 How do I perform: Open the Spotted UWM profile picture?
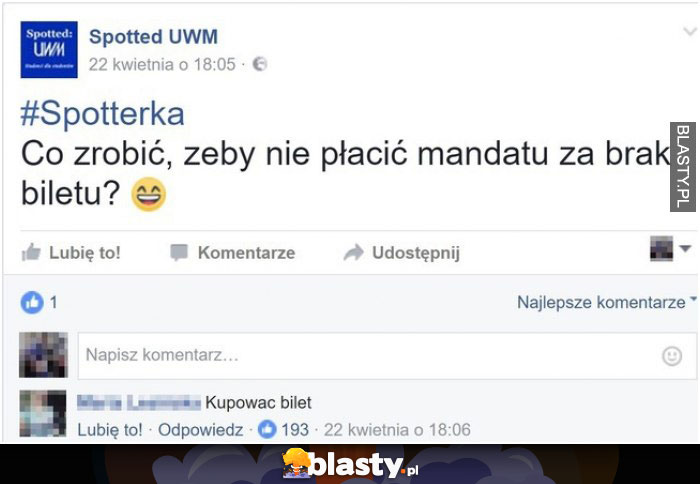click(x=49, y=50)
